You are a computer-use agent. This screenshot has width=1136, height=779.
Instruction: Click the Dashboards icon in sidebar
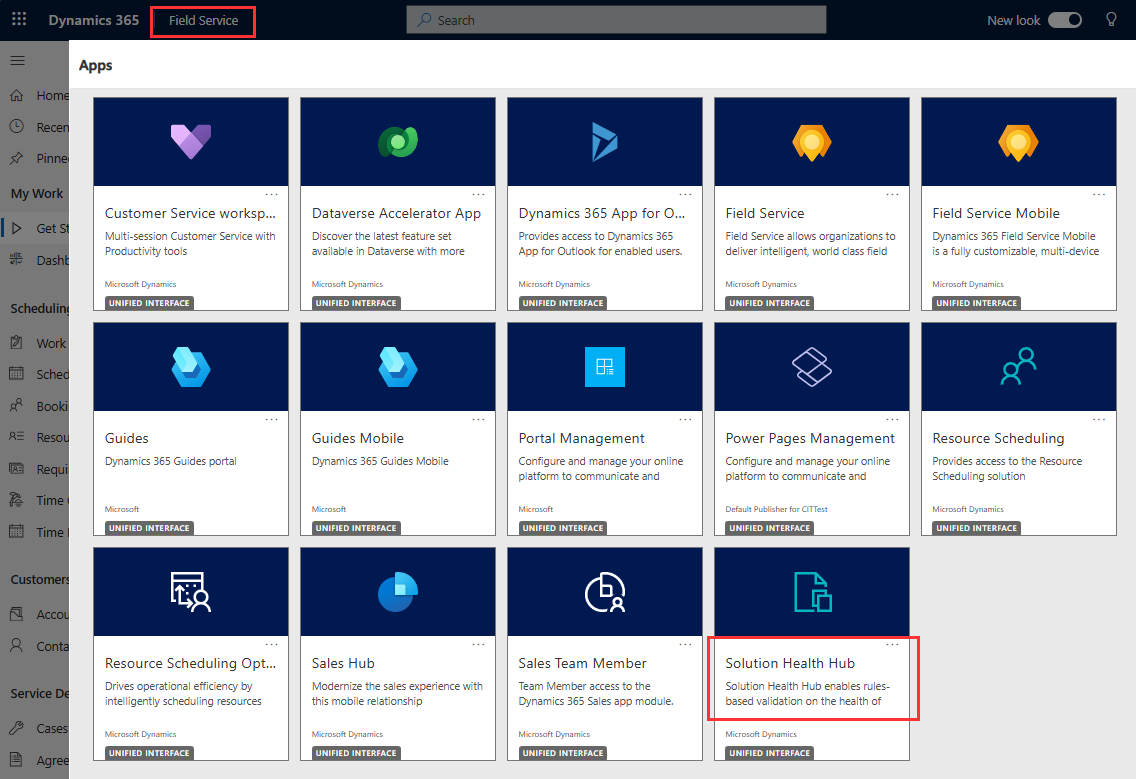pos(17,259)
